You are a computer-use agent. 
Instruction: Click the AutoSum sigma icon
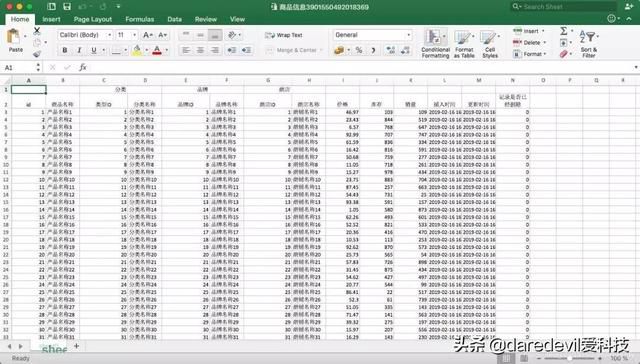click(564, 31)
